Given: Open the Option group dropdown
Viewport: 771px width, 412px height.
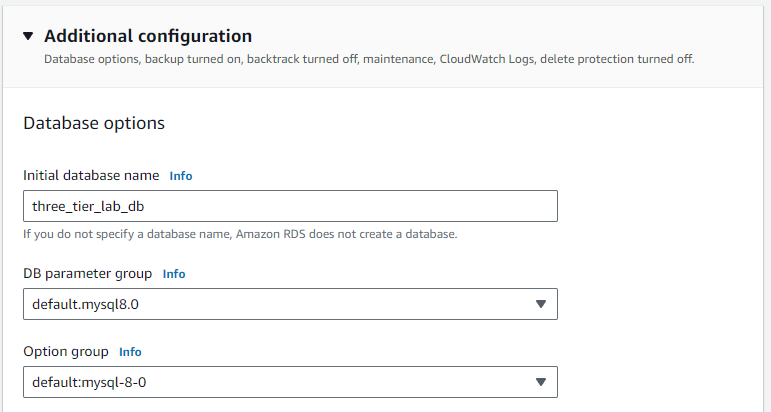Looking at the screenshot, I should coord(290,382).
